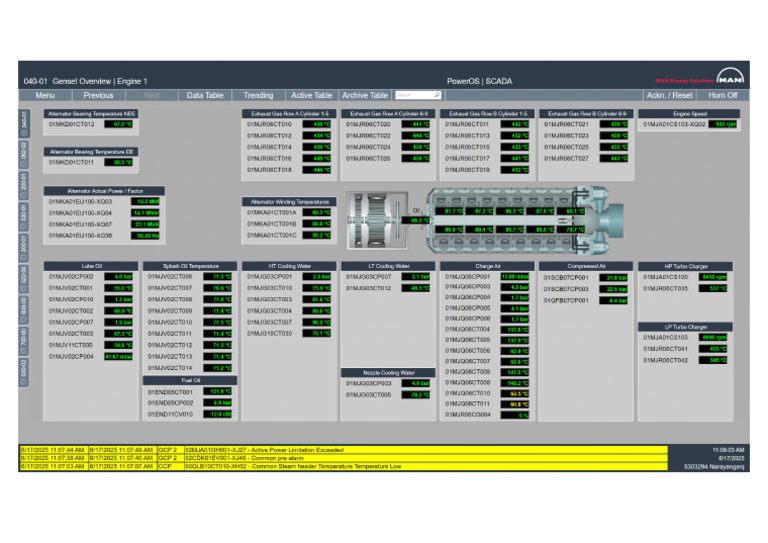Click the Oil temperature reading beside engine
Screen dimensions: 768x543
pos(416,220)
